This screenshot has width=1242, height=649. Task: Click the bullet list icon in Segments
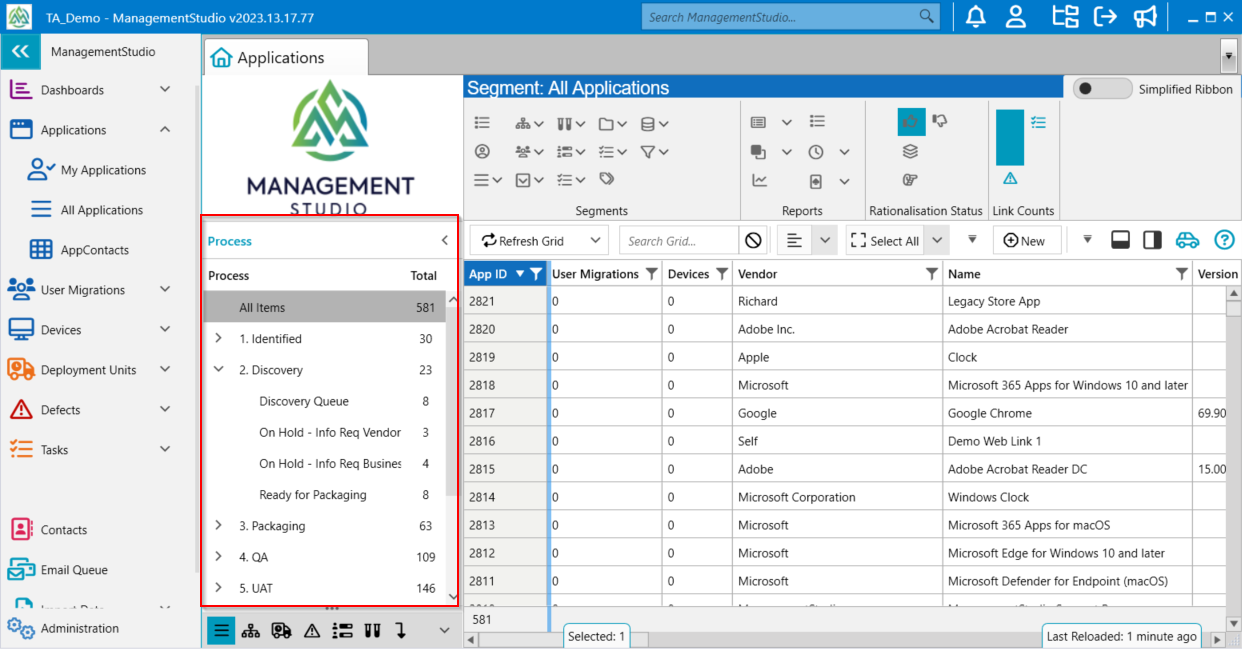point(482,122)
